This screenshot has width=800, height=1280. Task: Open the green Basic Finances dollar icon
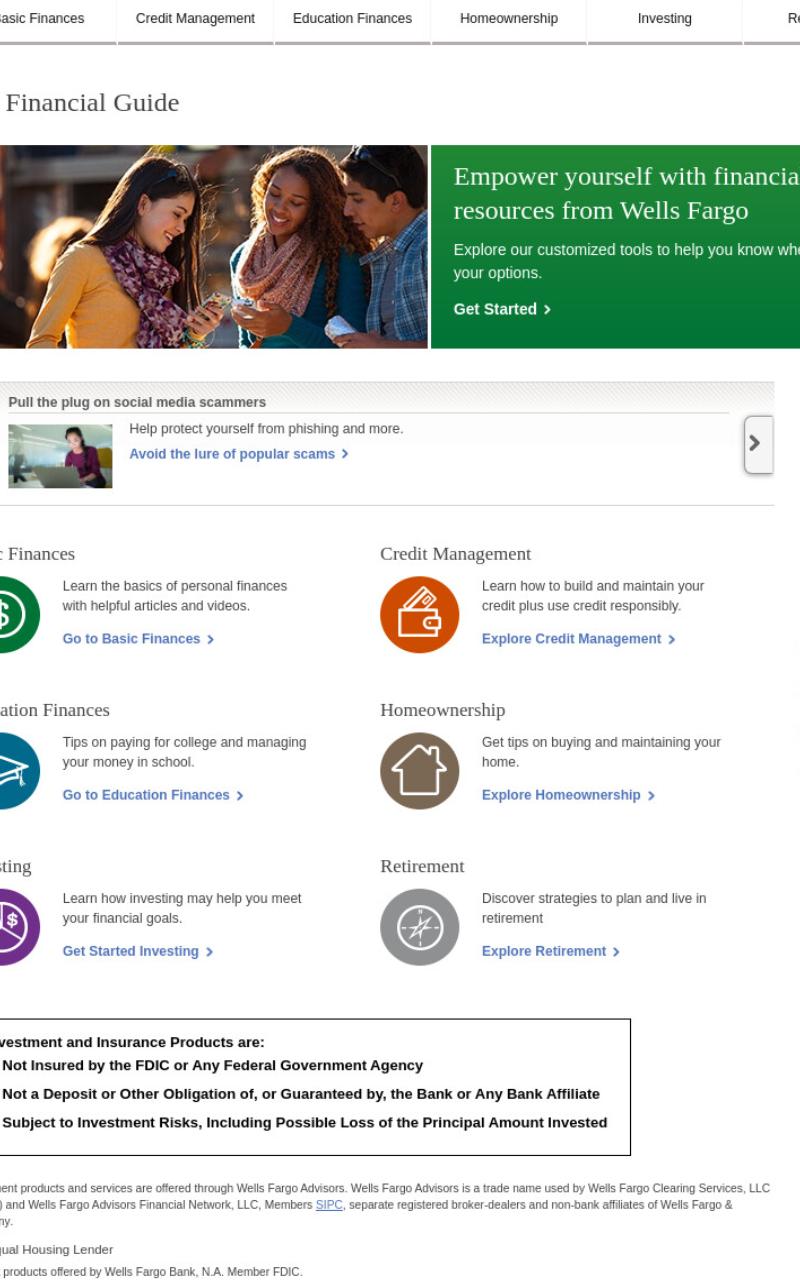[20, 615]
